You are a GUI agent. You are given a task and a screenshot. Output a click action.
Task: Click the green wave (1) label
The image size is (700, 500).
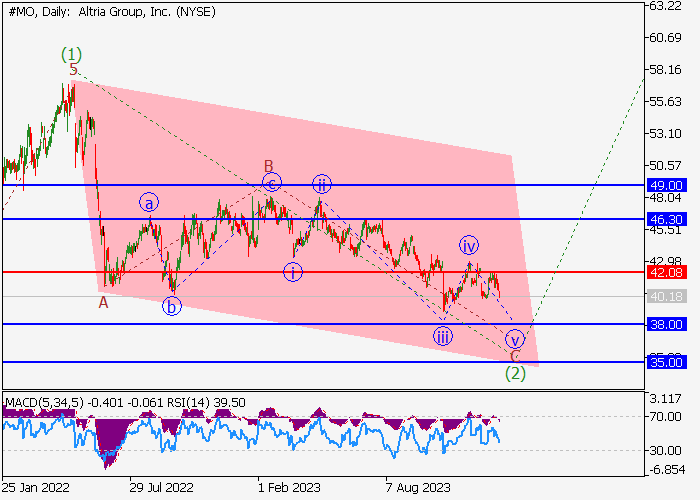pyautogui.click(x=71, y=55)
